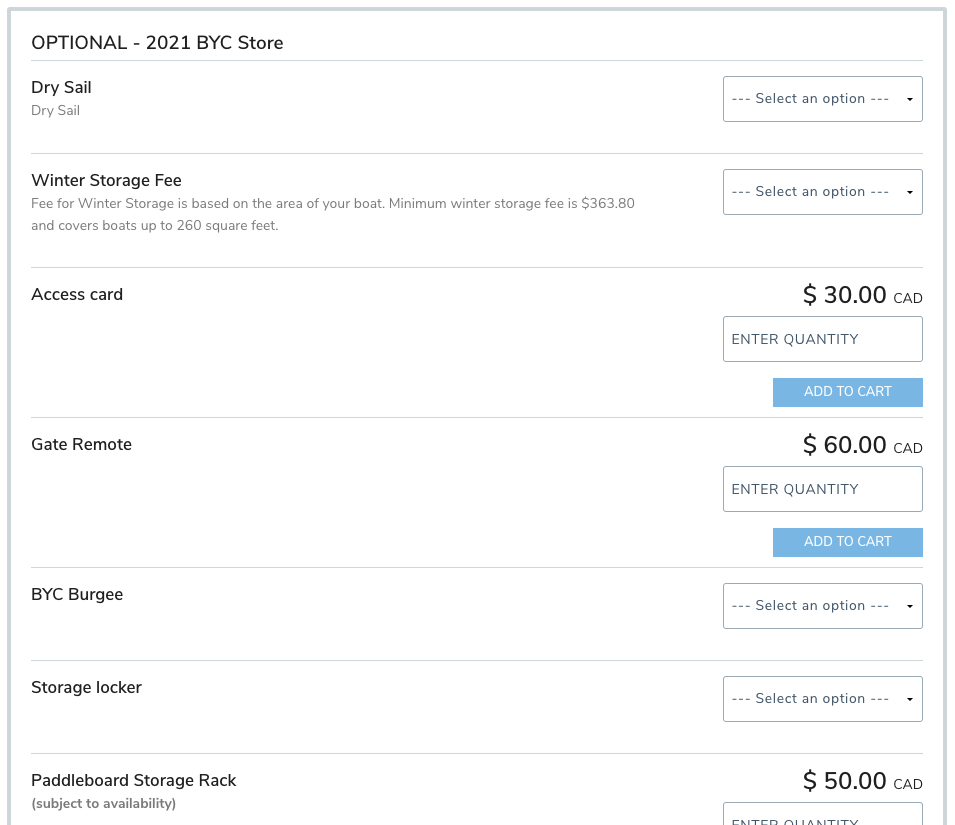Click the $30.00 Access card price
The image size is (955, 825).
click(845, 296)
